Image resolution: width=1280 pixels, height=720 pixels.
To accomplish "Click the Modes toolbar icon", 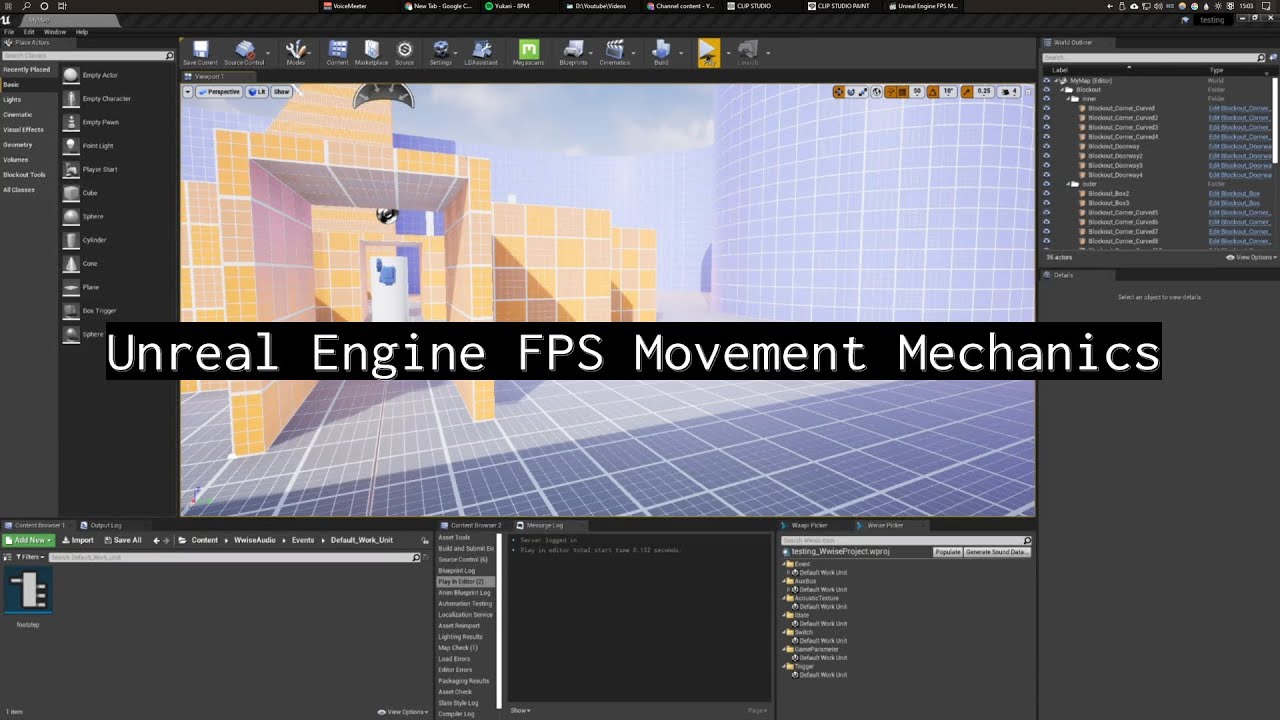I will point(296,52).
